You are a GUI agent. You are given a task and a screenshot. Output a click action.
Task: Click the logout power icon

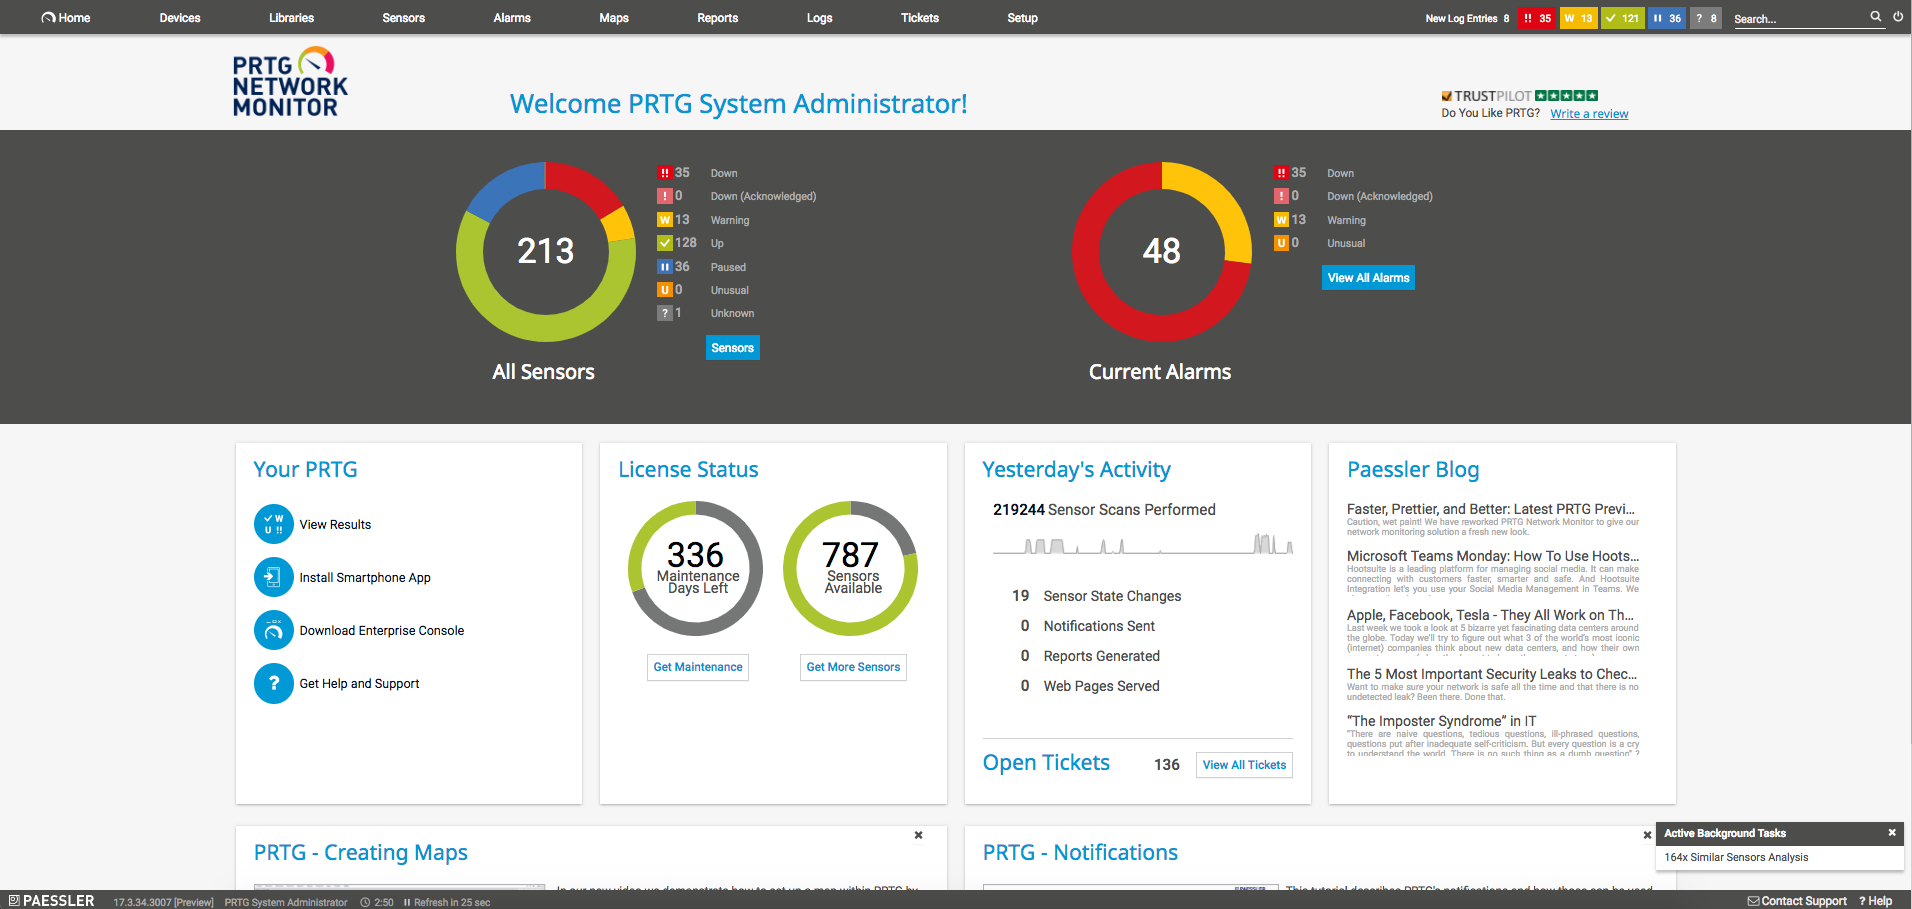pyautogui.click(x=1898, y=17)
